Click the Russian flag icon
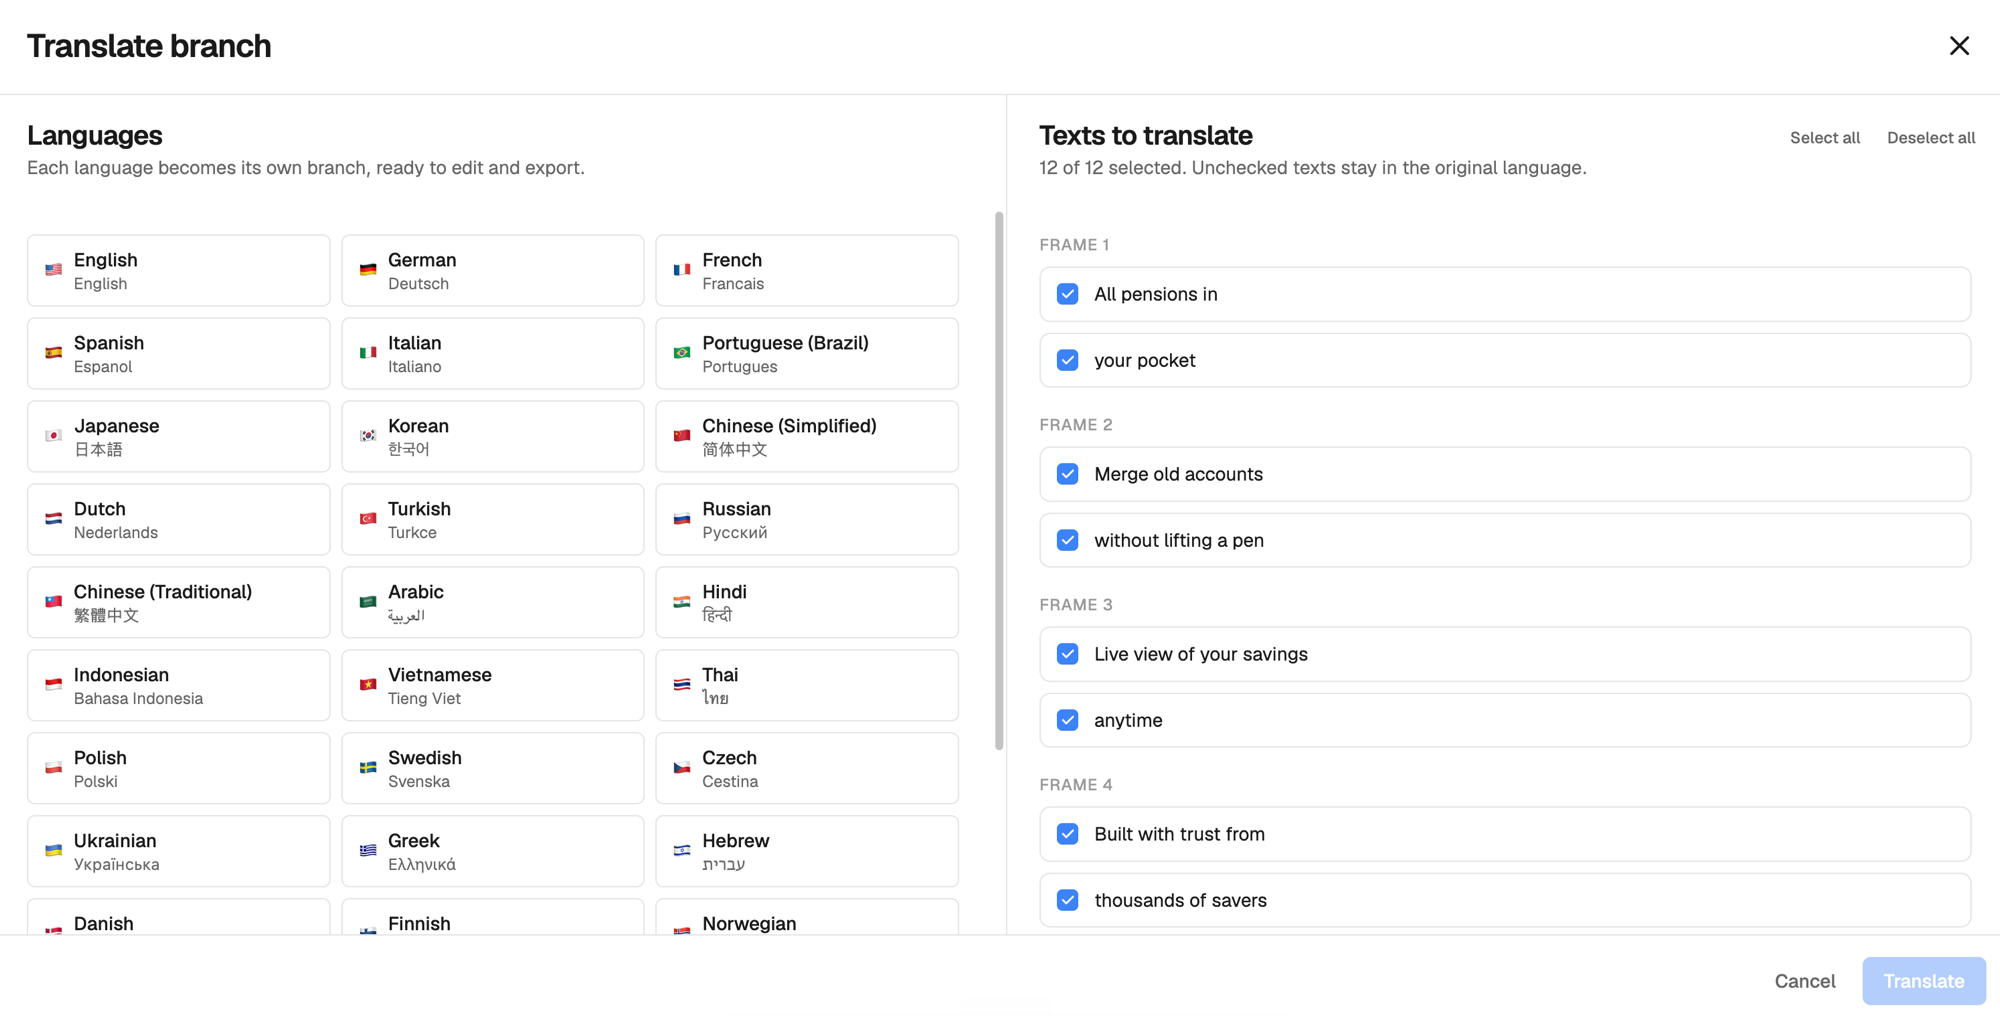Viewport: 2000px width, 1016px height. [x=682, y=519]
